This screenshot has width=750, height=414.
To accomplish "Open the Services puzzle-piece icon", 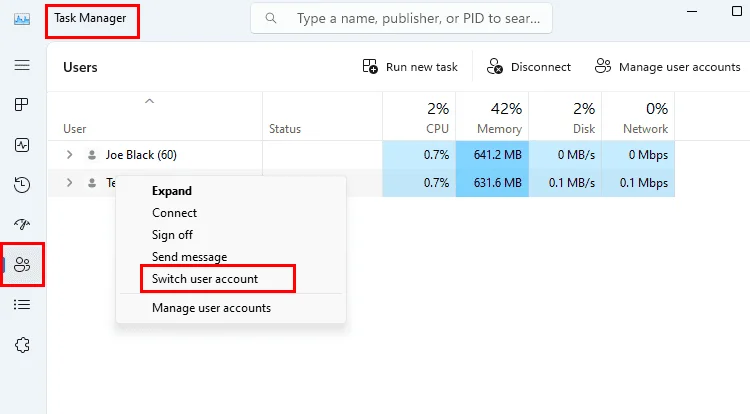I will tap(22, 345).
